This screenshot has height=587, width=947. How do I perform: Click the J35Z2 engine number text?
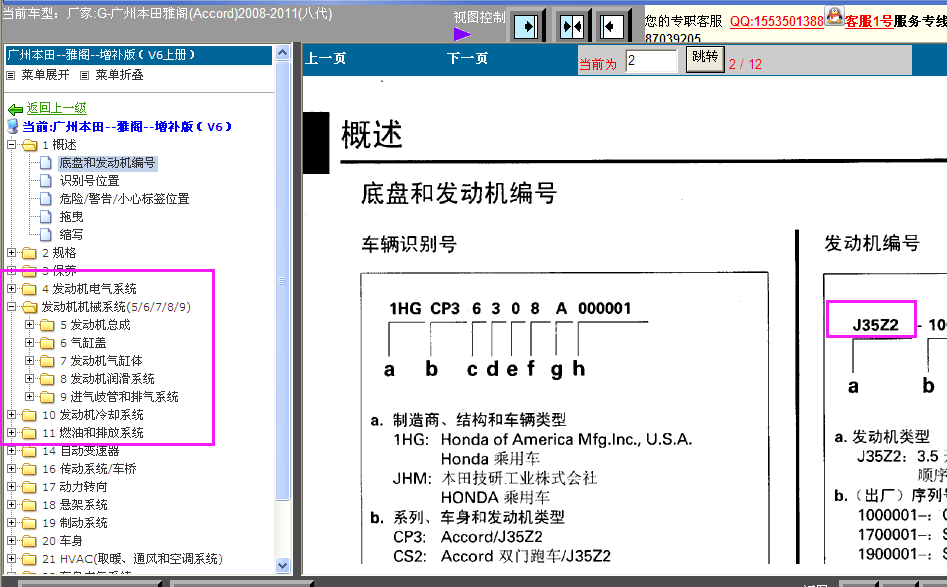click(x=875, y=326)
